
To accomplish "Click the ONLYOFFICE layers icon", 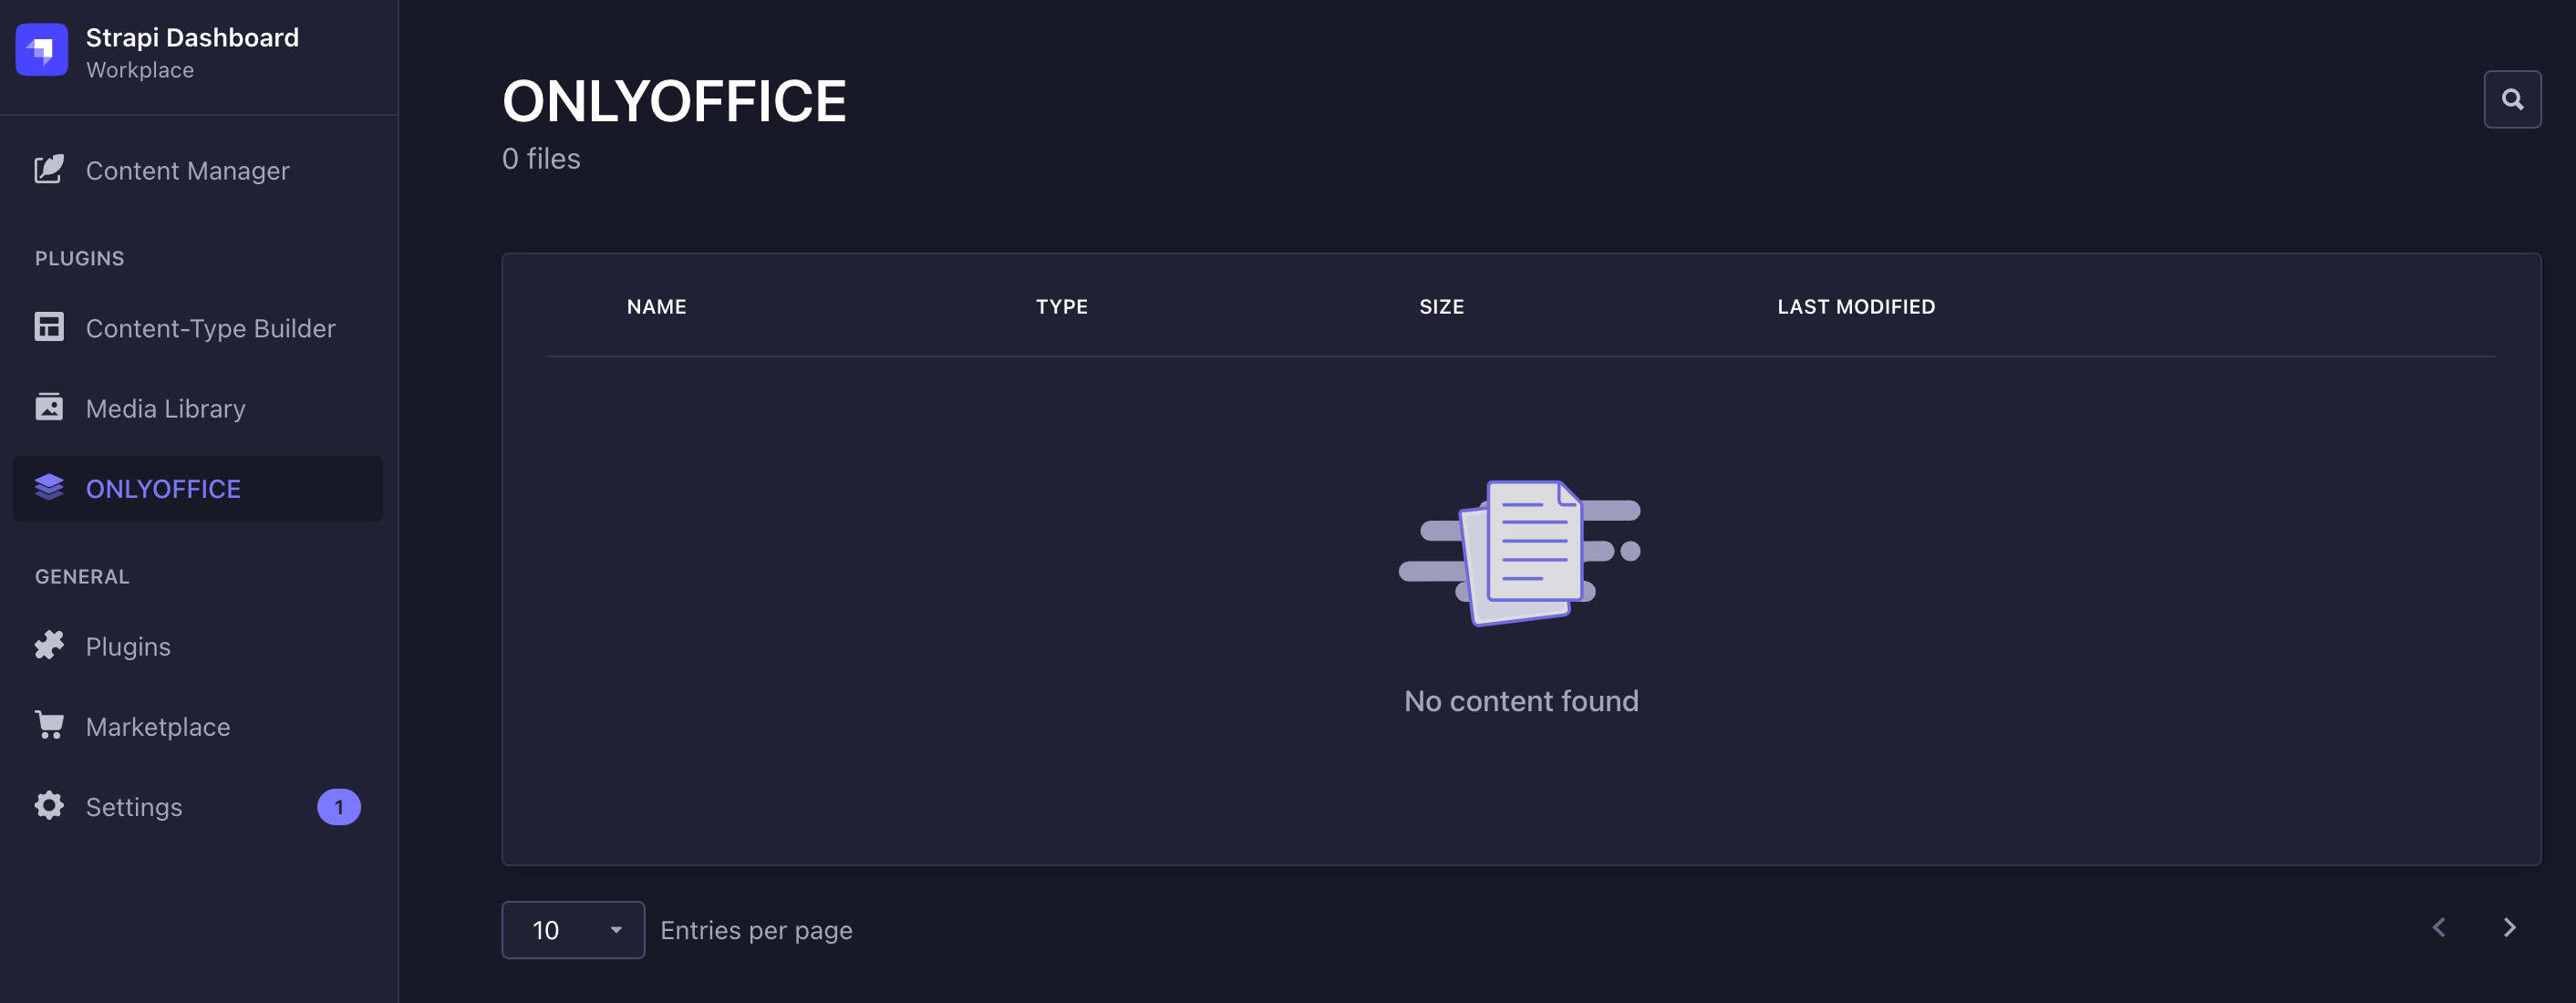I will click(49, 487).
